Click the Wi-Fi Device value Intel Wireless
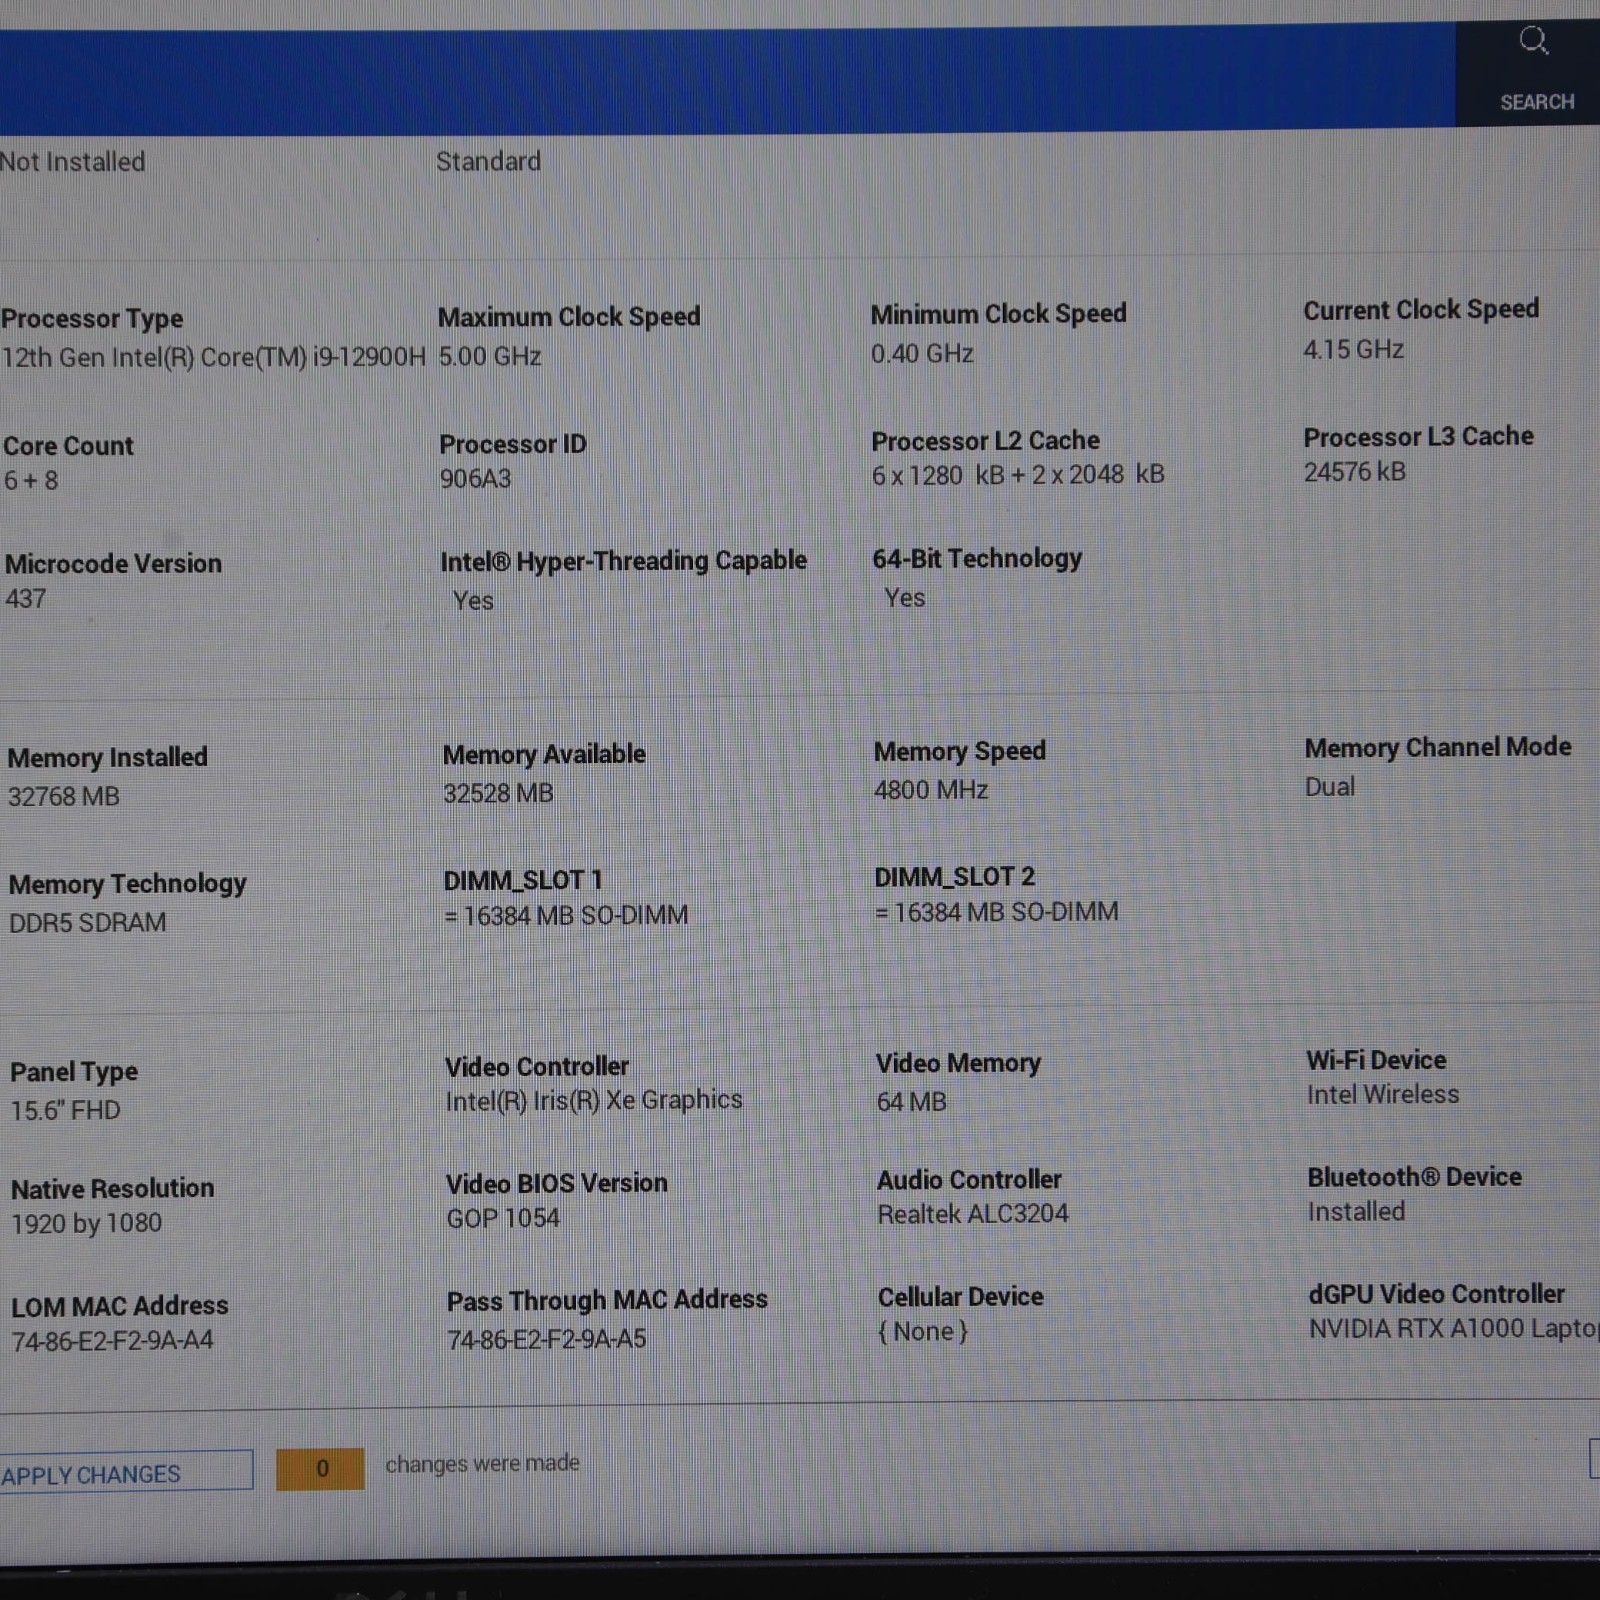Image resolution: width=1600 pixels, height=1600 pixels. [1383, 1094]
